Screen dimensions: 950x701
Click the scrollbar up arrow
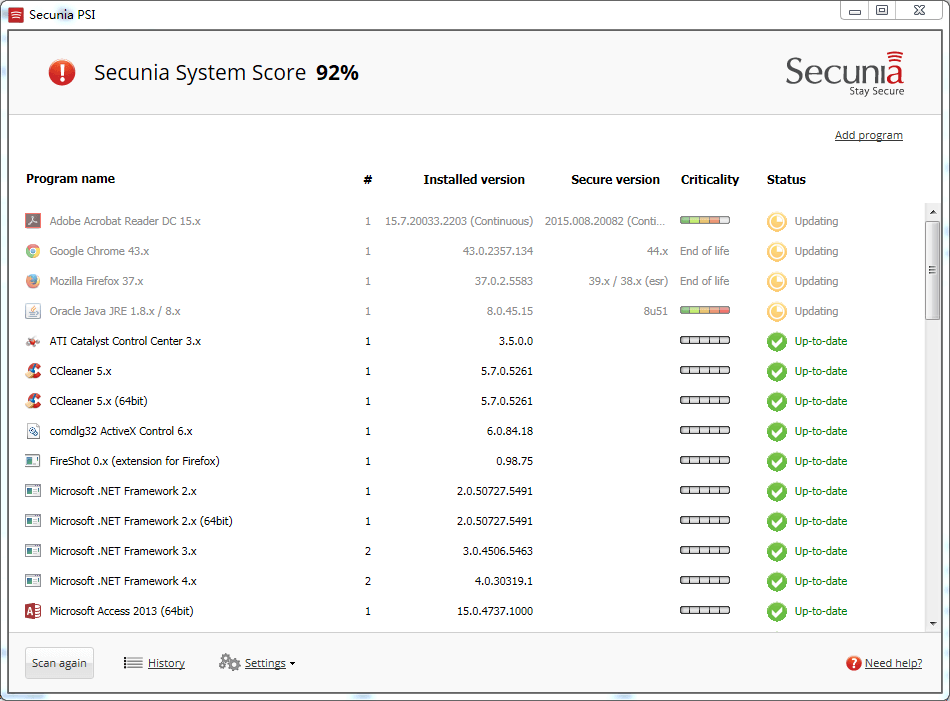933,212
